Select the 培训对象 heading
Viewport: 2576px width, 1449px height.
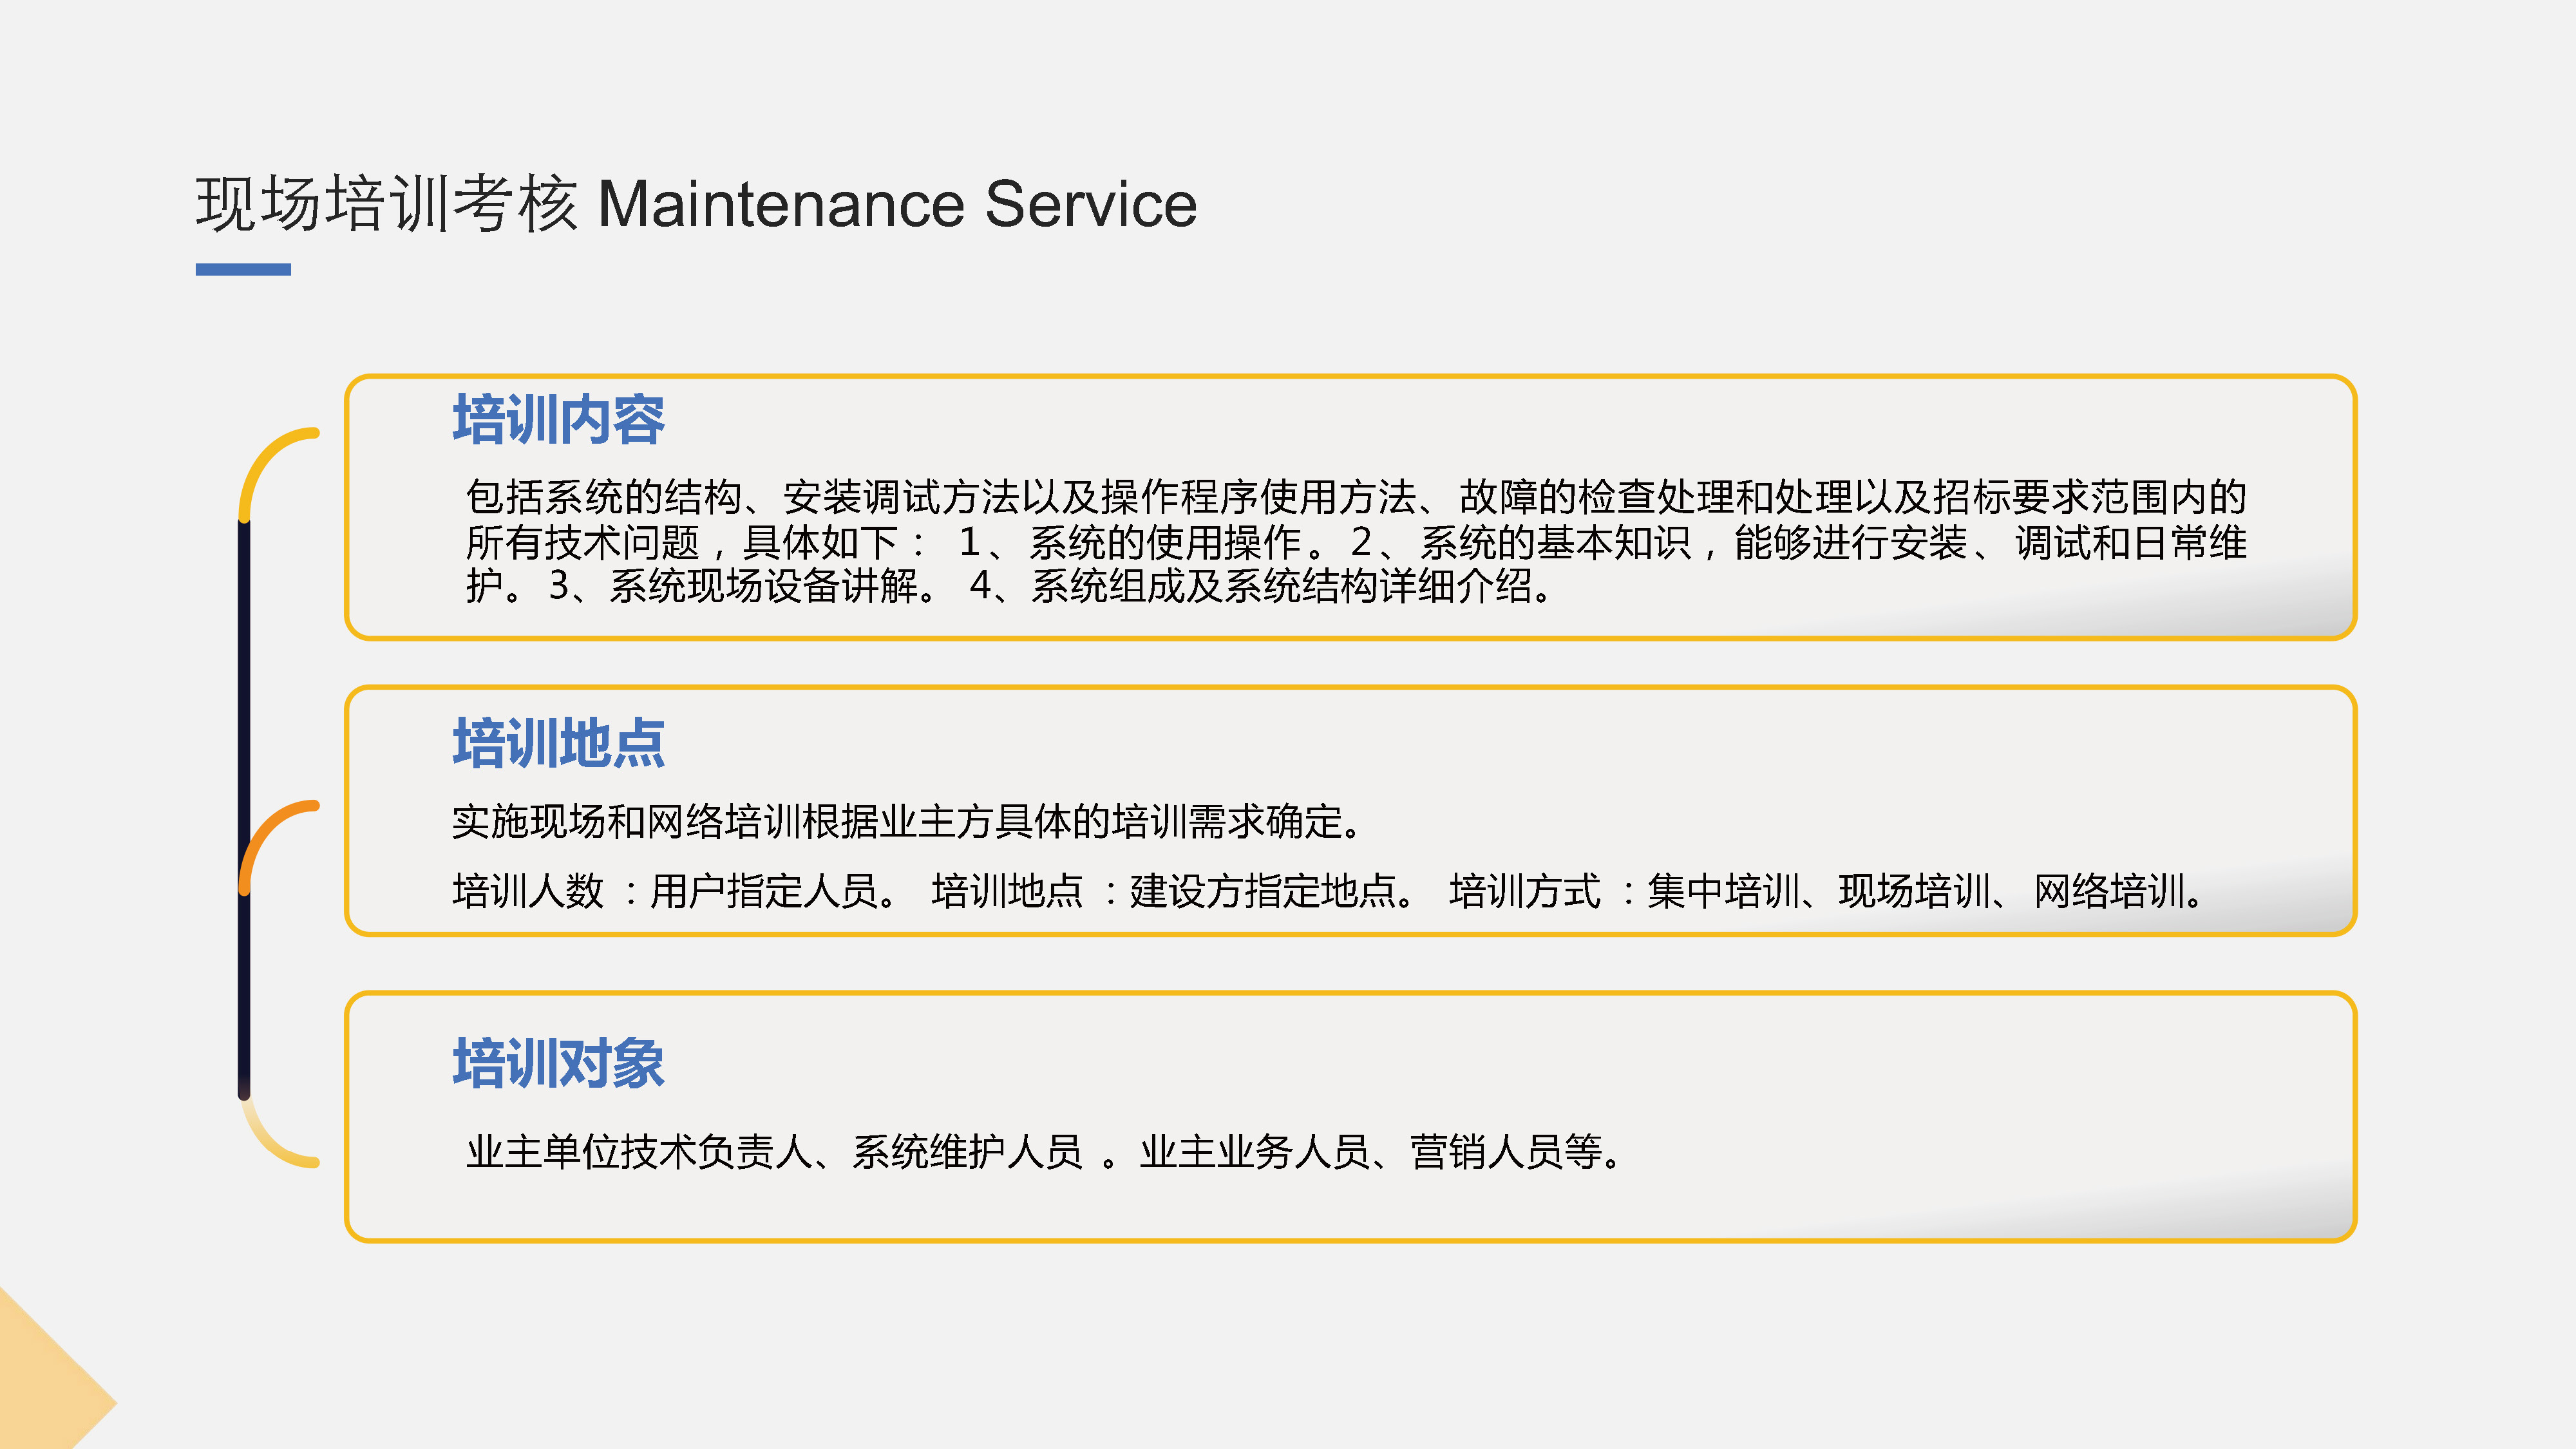[x=558, y=1063]
